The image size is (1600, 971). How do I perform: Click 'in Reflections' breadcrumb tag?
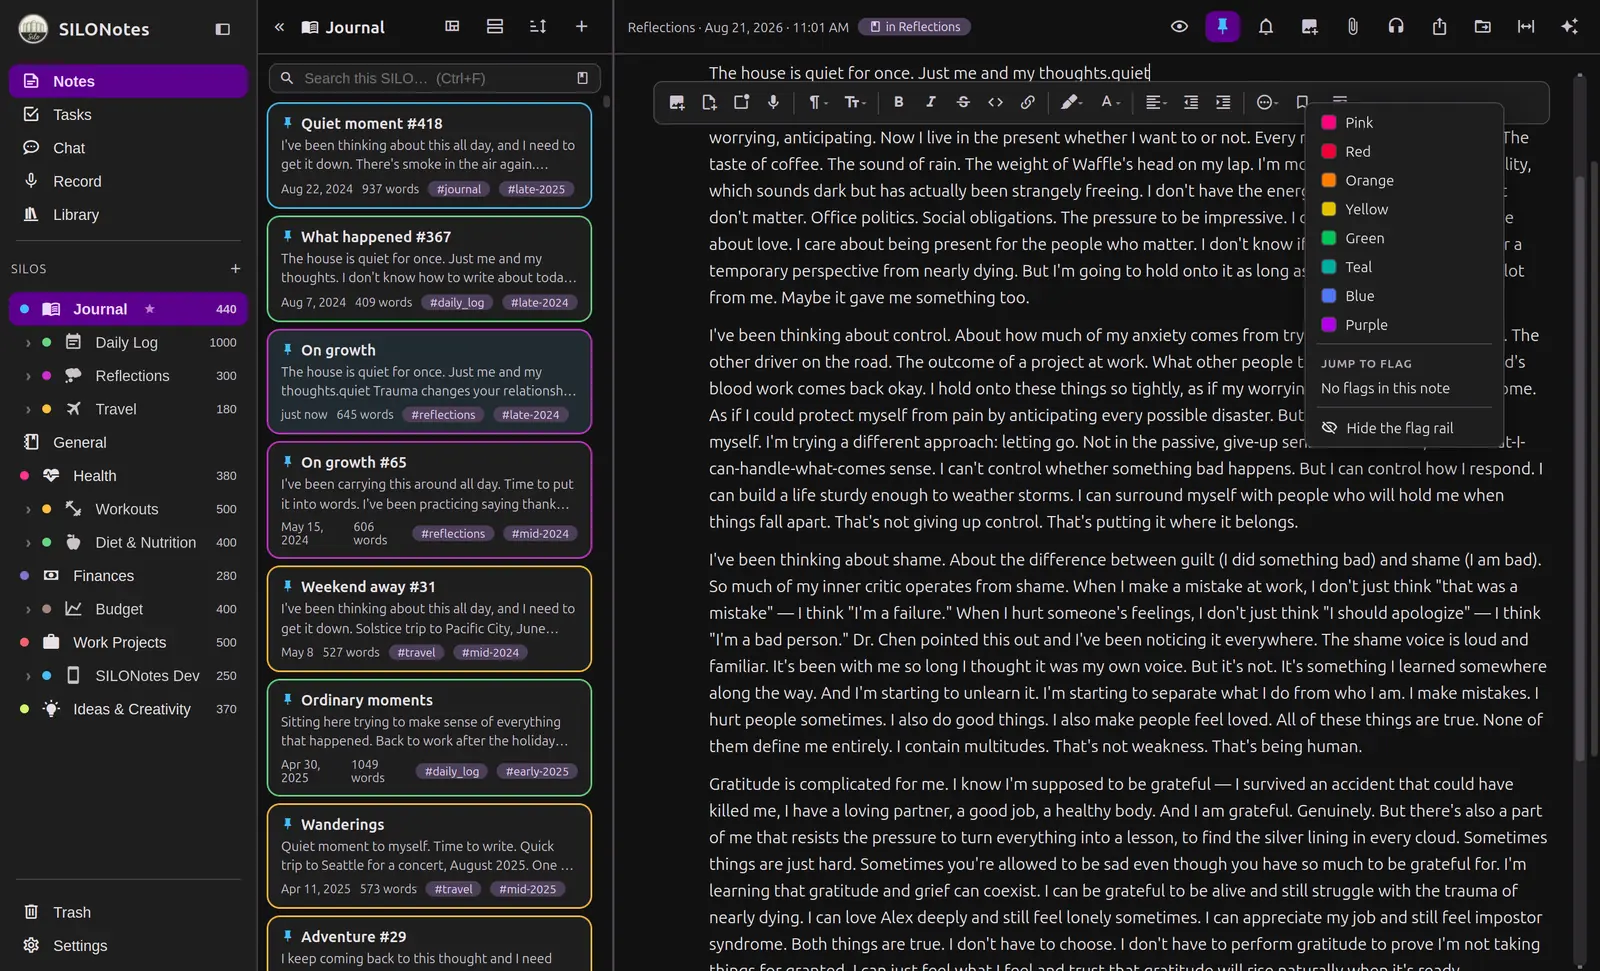915,27
